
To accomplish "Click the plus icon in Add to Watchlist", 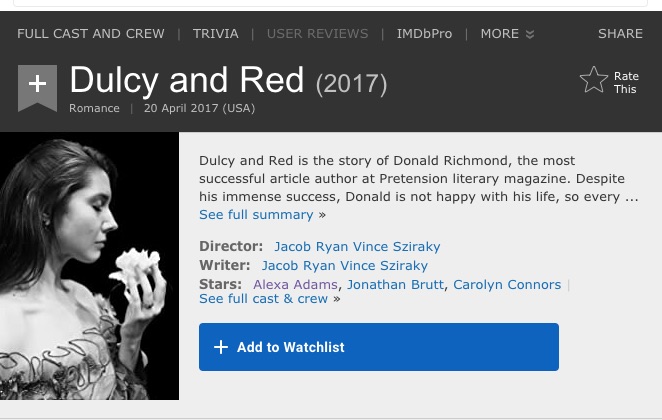I will (221, 347).
